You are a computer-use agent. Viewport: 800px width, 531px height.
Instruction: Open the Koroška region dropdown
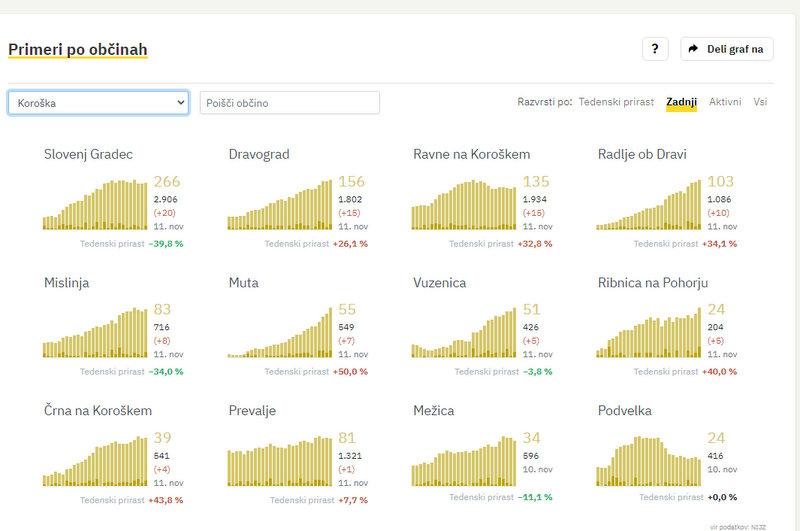98,102
